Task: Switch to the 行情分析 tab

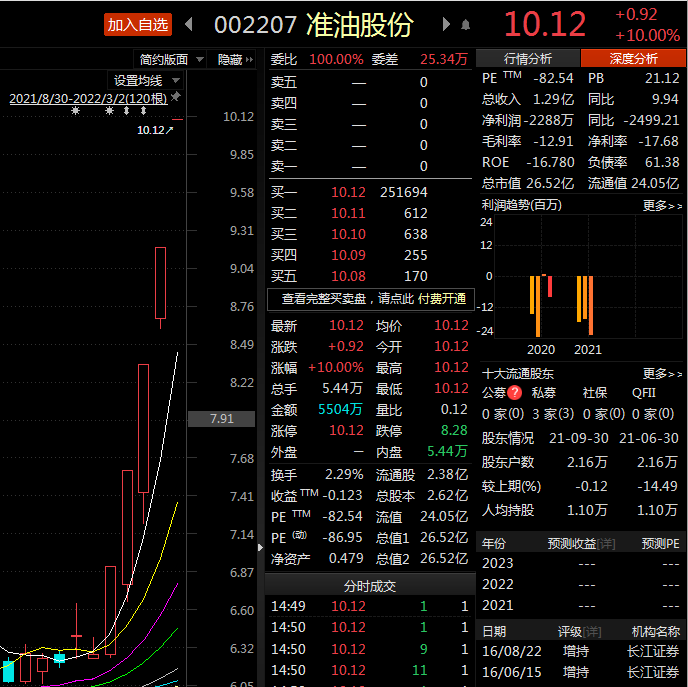Action: (x=527, y=59)
